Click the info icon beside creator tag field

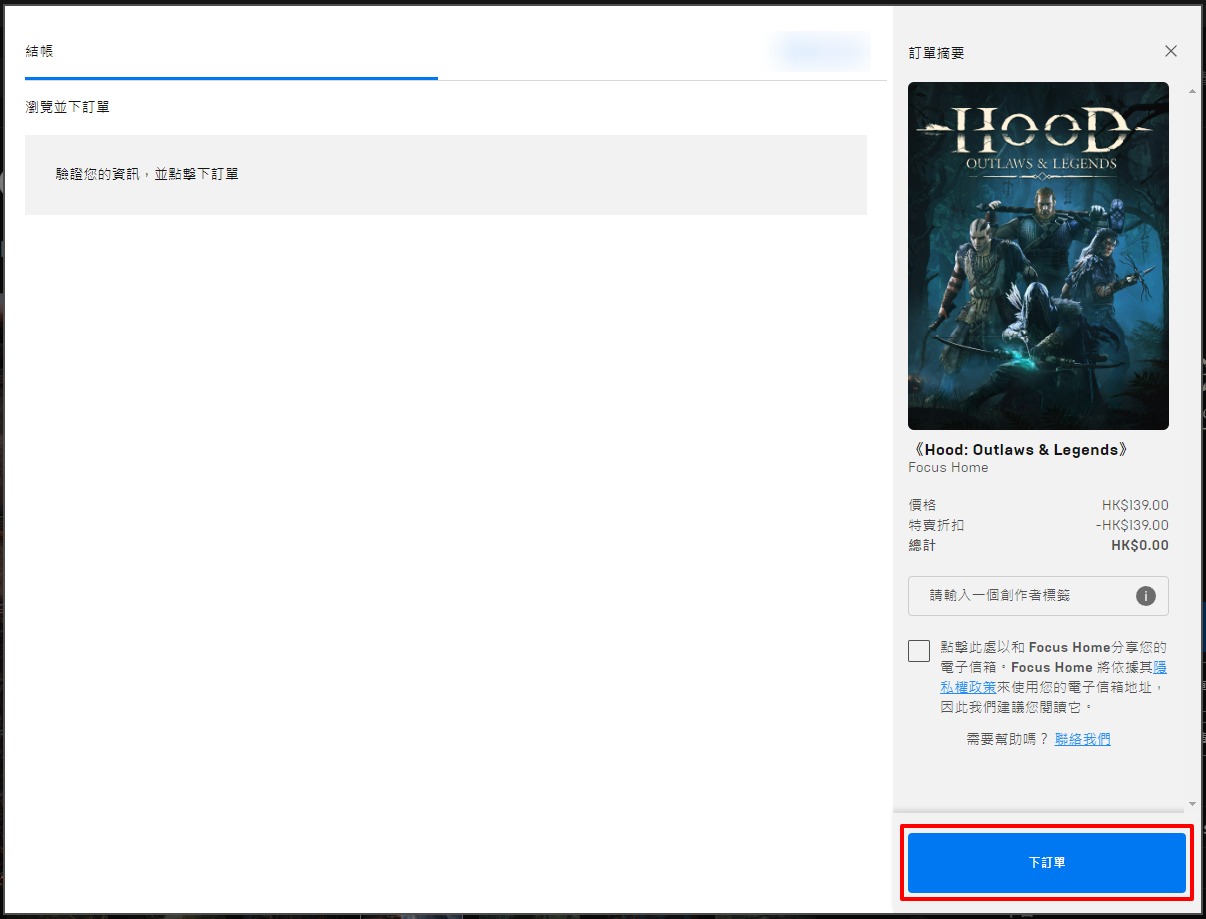(1146, 596)
